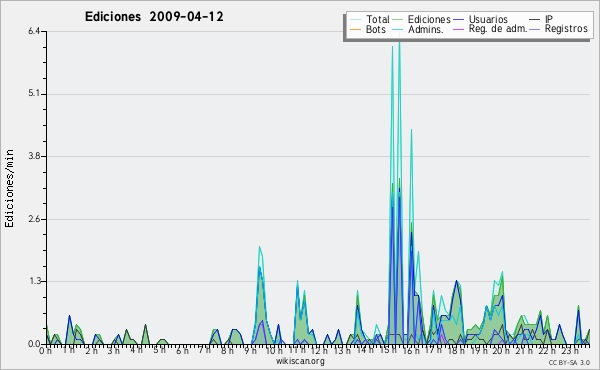600x370 pixels.
Task: Click the 1.3 value on vertical axis
Action: click(x=34, y=281)
